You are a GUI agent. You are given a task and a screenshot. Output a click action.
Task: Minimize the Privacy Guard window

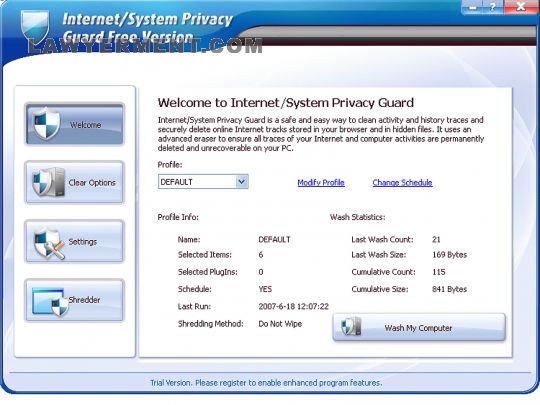[x=472, y=7]
